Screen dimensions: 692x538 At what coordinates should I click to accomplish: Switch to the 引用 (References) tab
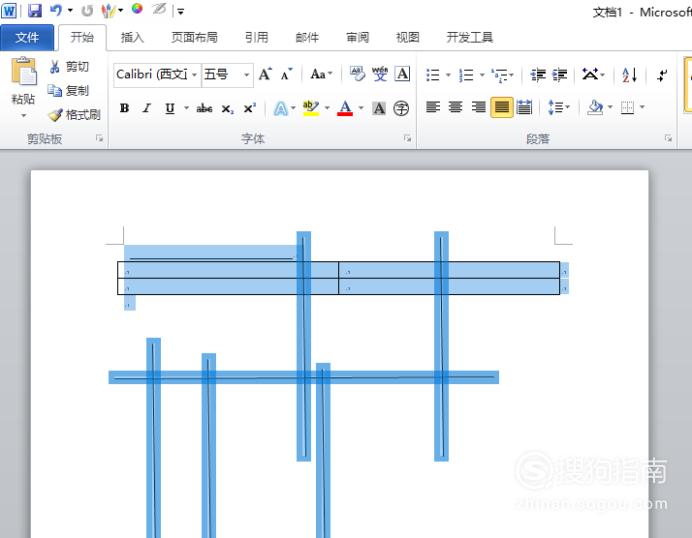pos(257,38)
